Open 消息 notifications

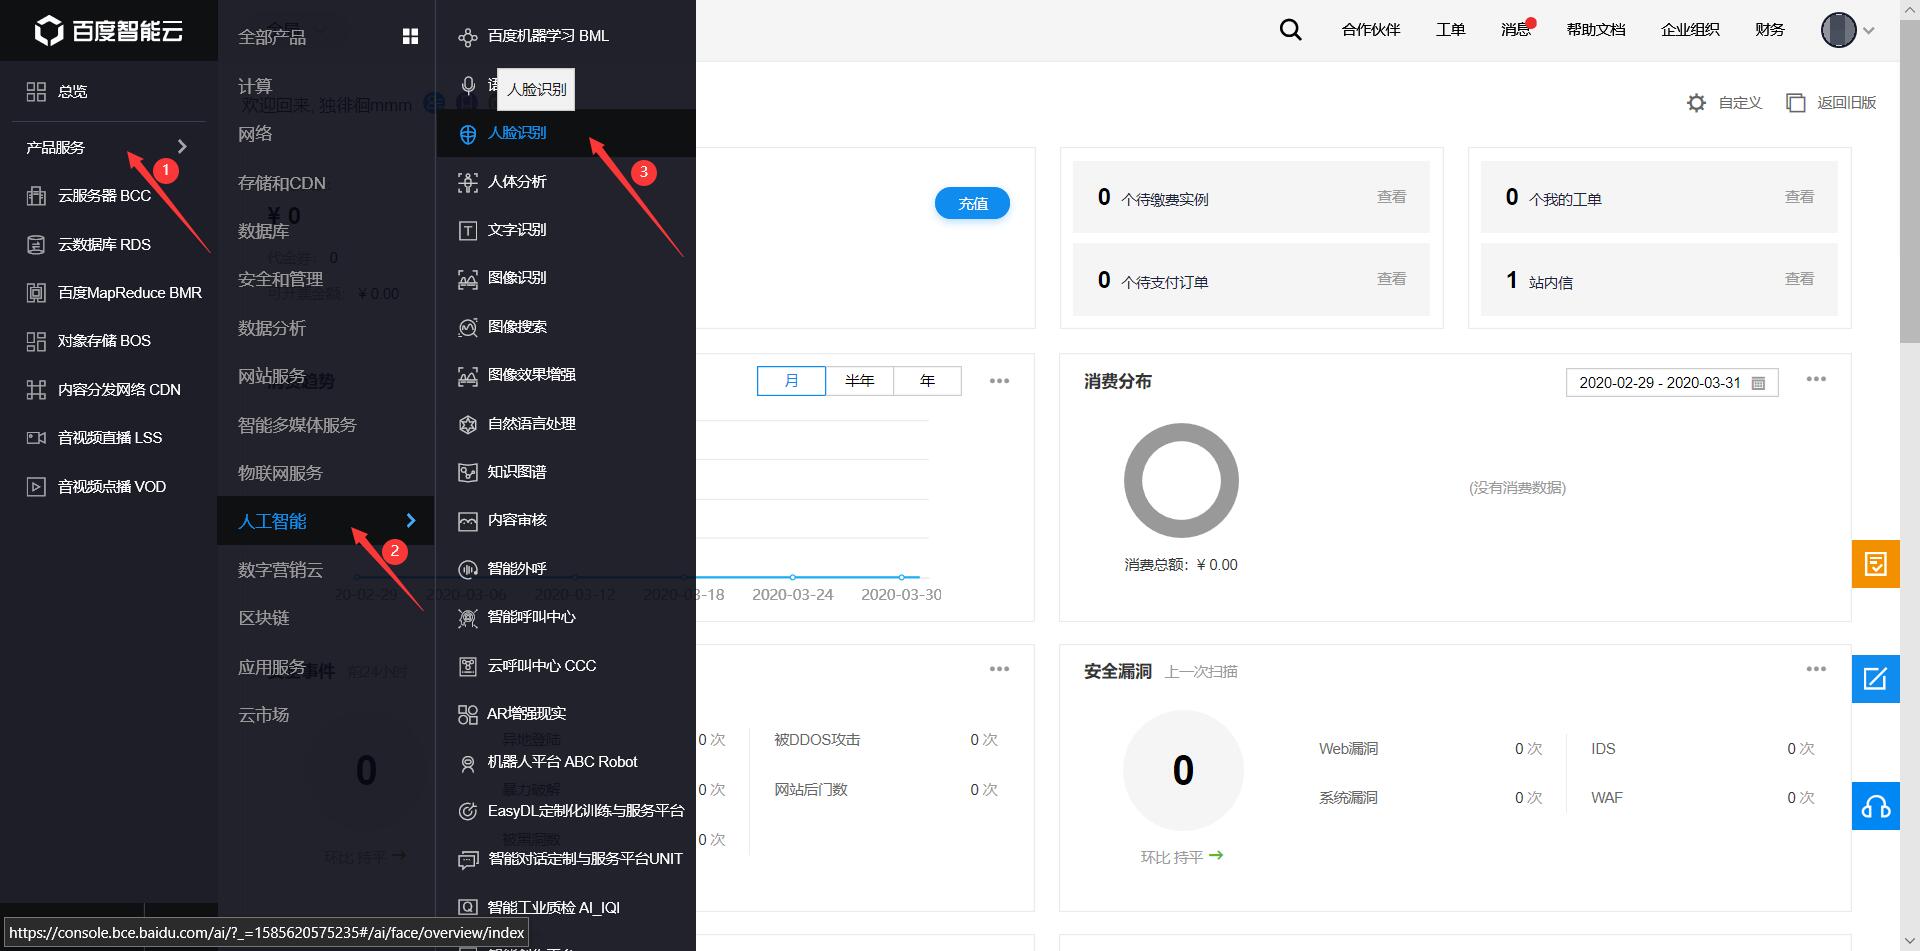(x=1516, y=30)
